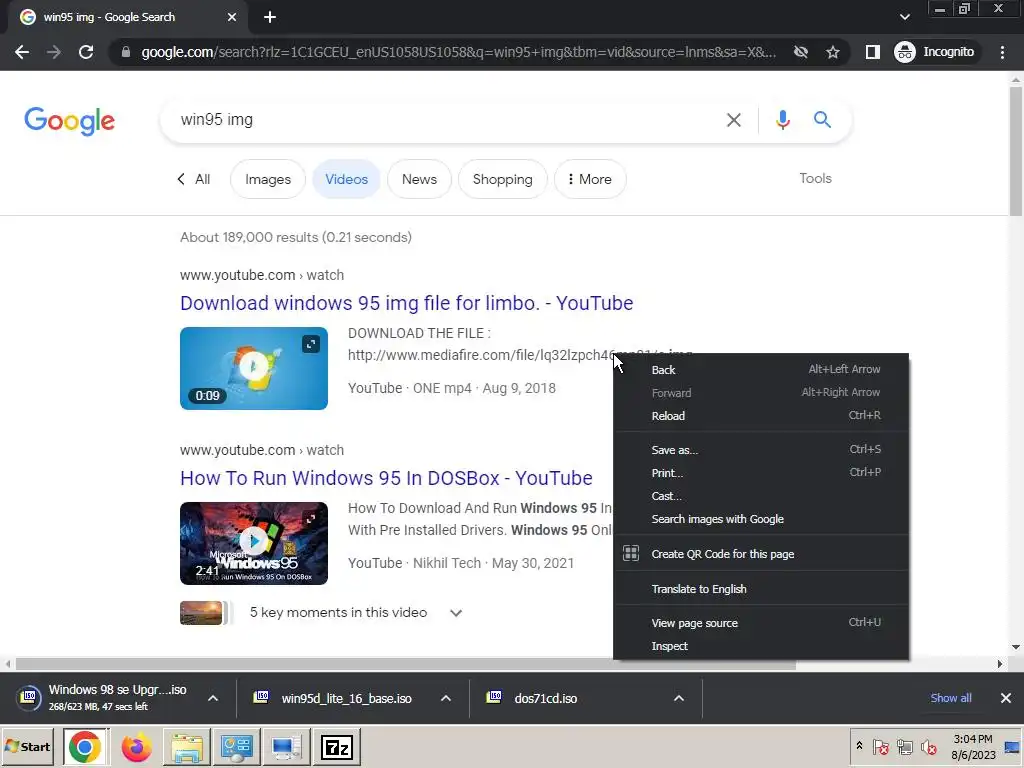Open Chrome's three-dot menu
1024x768 pixels.
1002,52
